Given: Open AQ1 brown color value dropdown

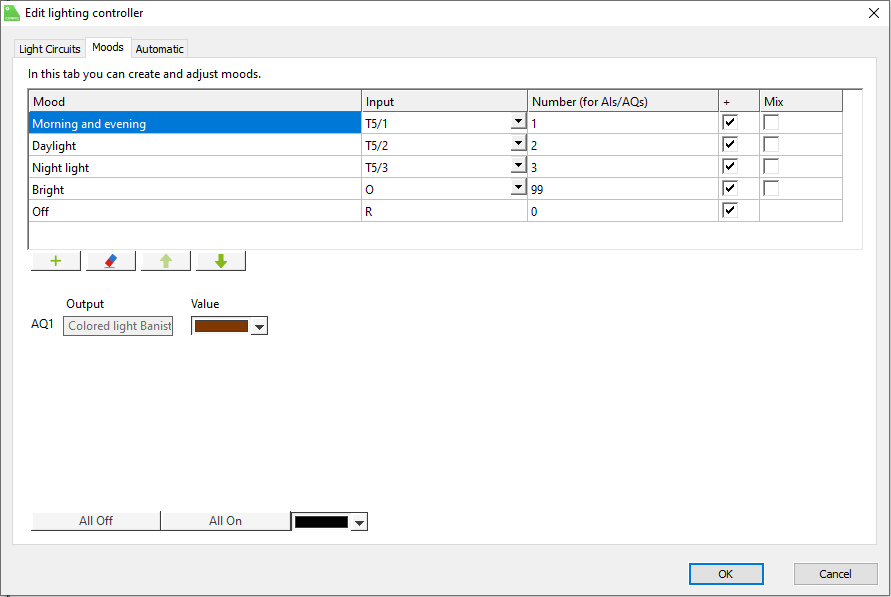Looking at the screenshot, I should pos(259,326).
